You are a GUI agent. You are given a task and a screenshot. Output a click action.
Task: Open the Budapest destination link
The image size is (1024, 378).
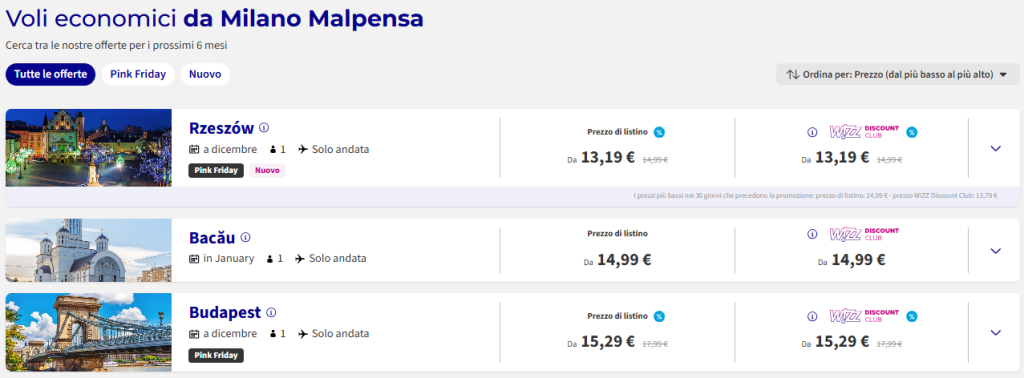pos(225,313)
